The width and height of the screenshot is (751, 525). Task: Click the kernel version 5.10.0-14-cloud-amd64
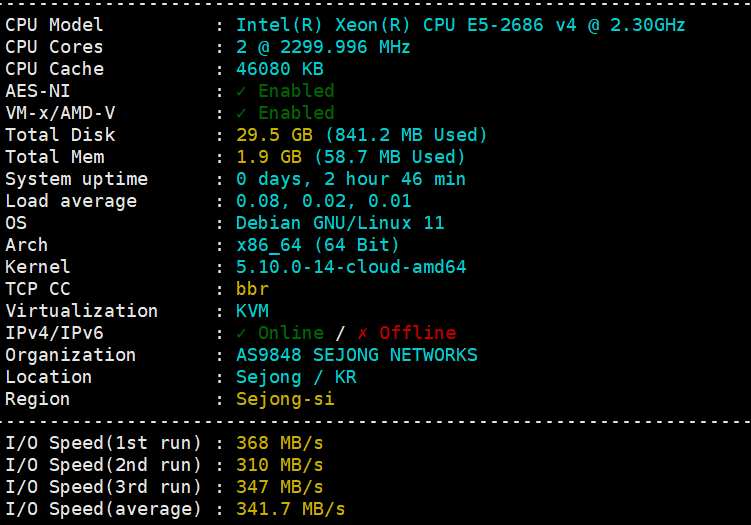coord(351,267)
